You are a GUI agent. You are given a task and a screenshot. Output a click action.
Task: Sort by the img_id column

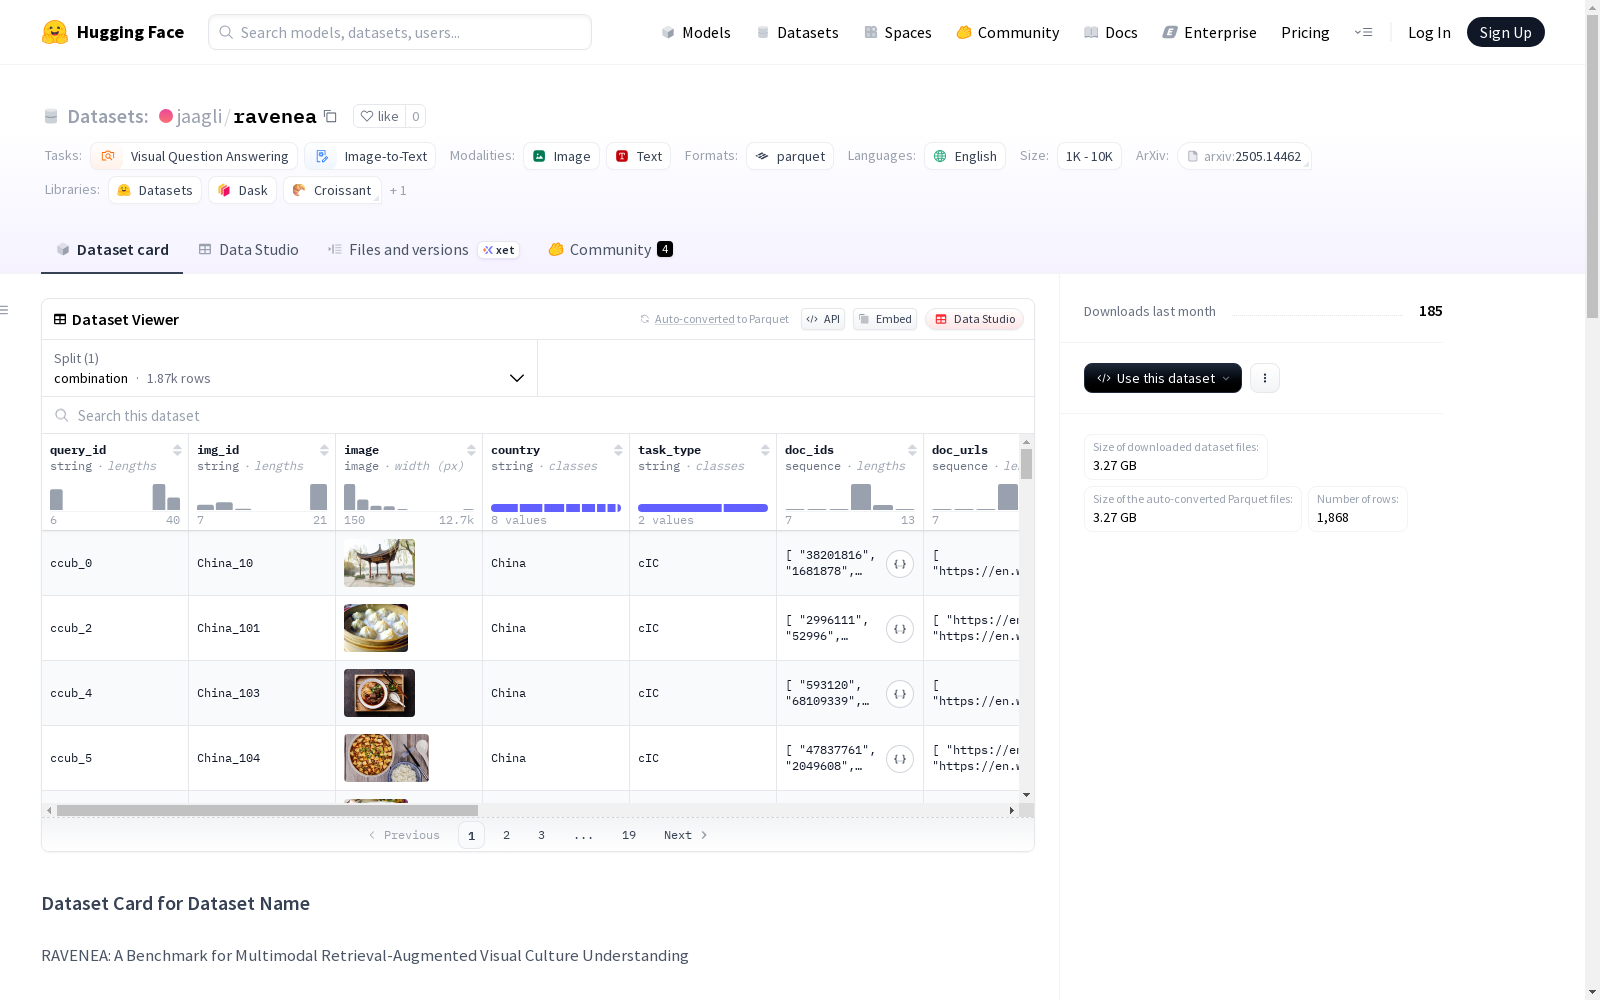324,450
